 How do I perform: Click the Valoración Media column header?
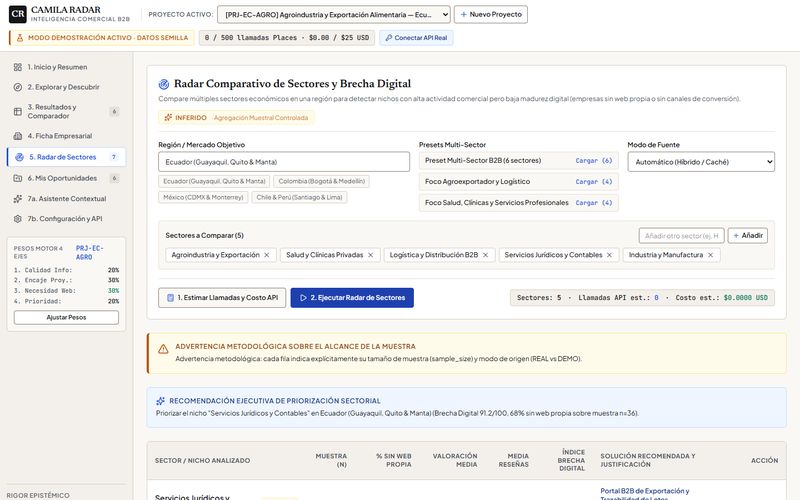click(x=455, y=460)
